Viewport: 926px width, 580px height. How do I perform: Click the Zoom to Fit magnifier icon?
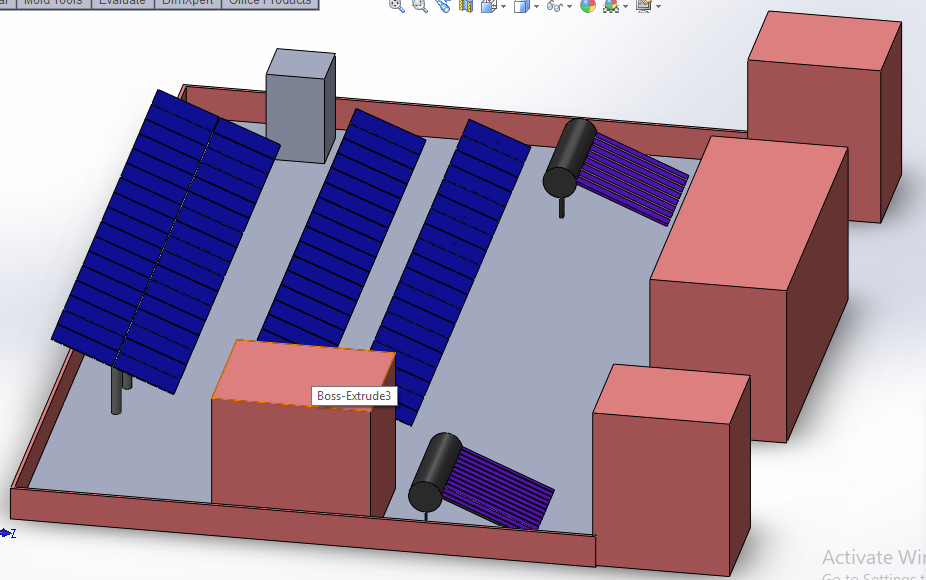point(397,5)
